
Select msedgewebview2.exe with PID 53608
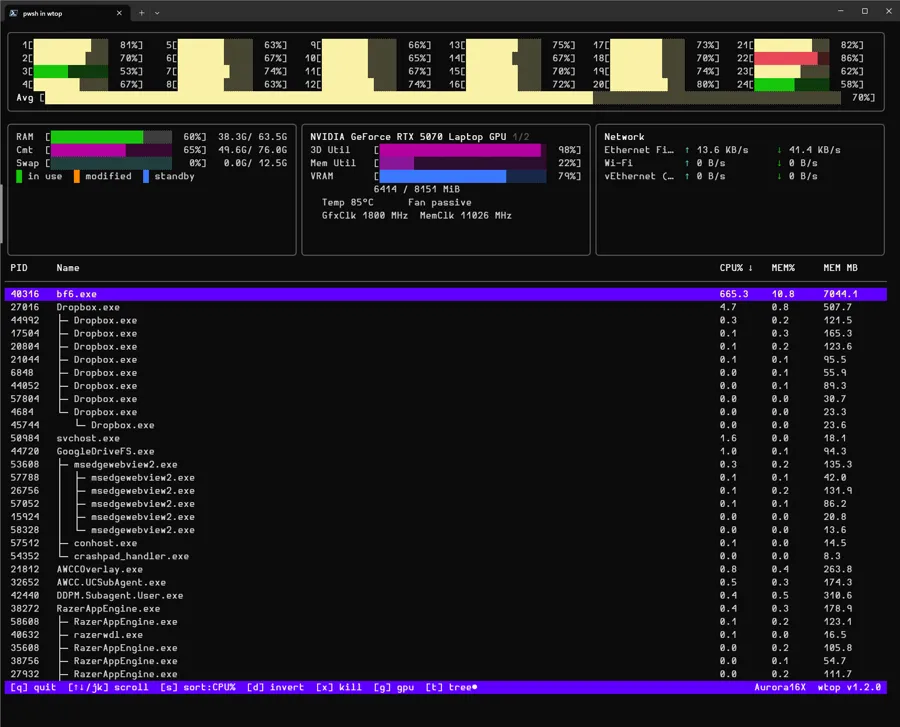tap(445, 464)
